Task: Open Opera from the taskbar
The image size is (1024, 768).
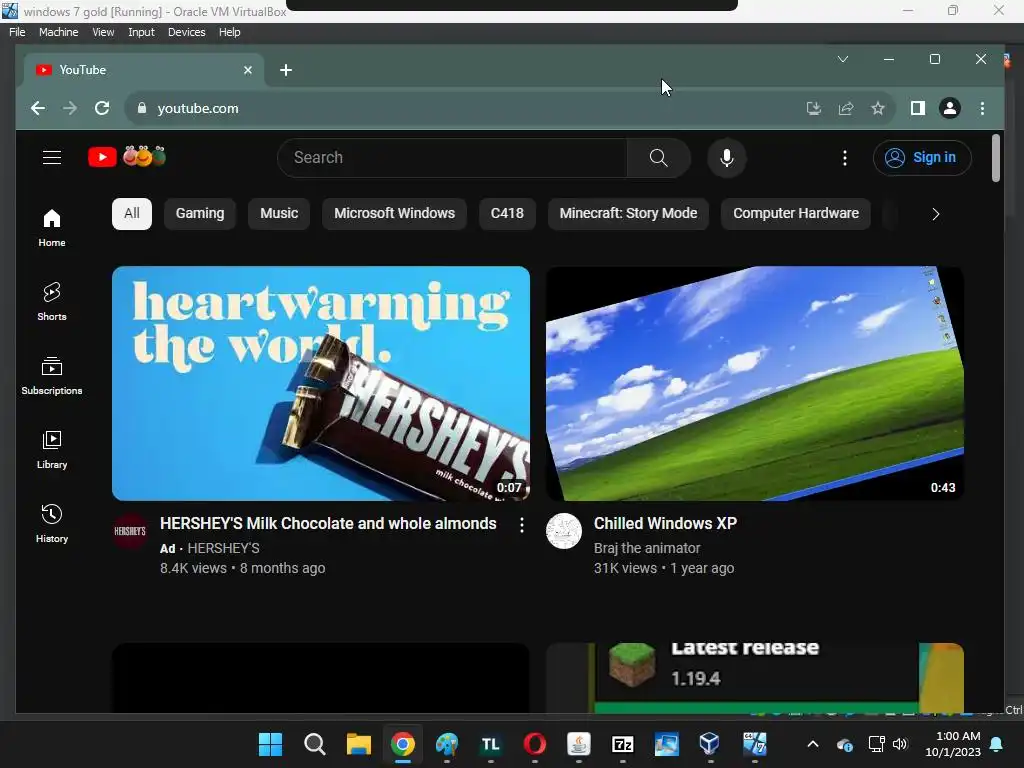Action: pos(534,744)
